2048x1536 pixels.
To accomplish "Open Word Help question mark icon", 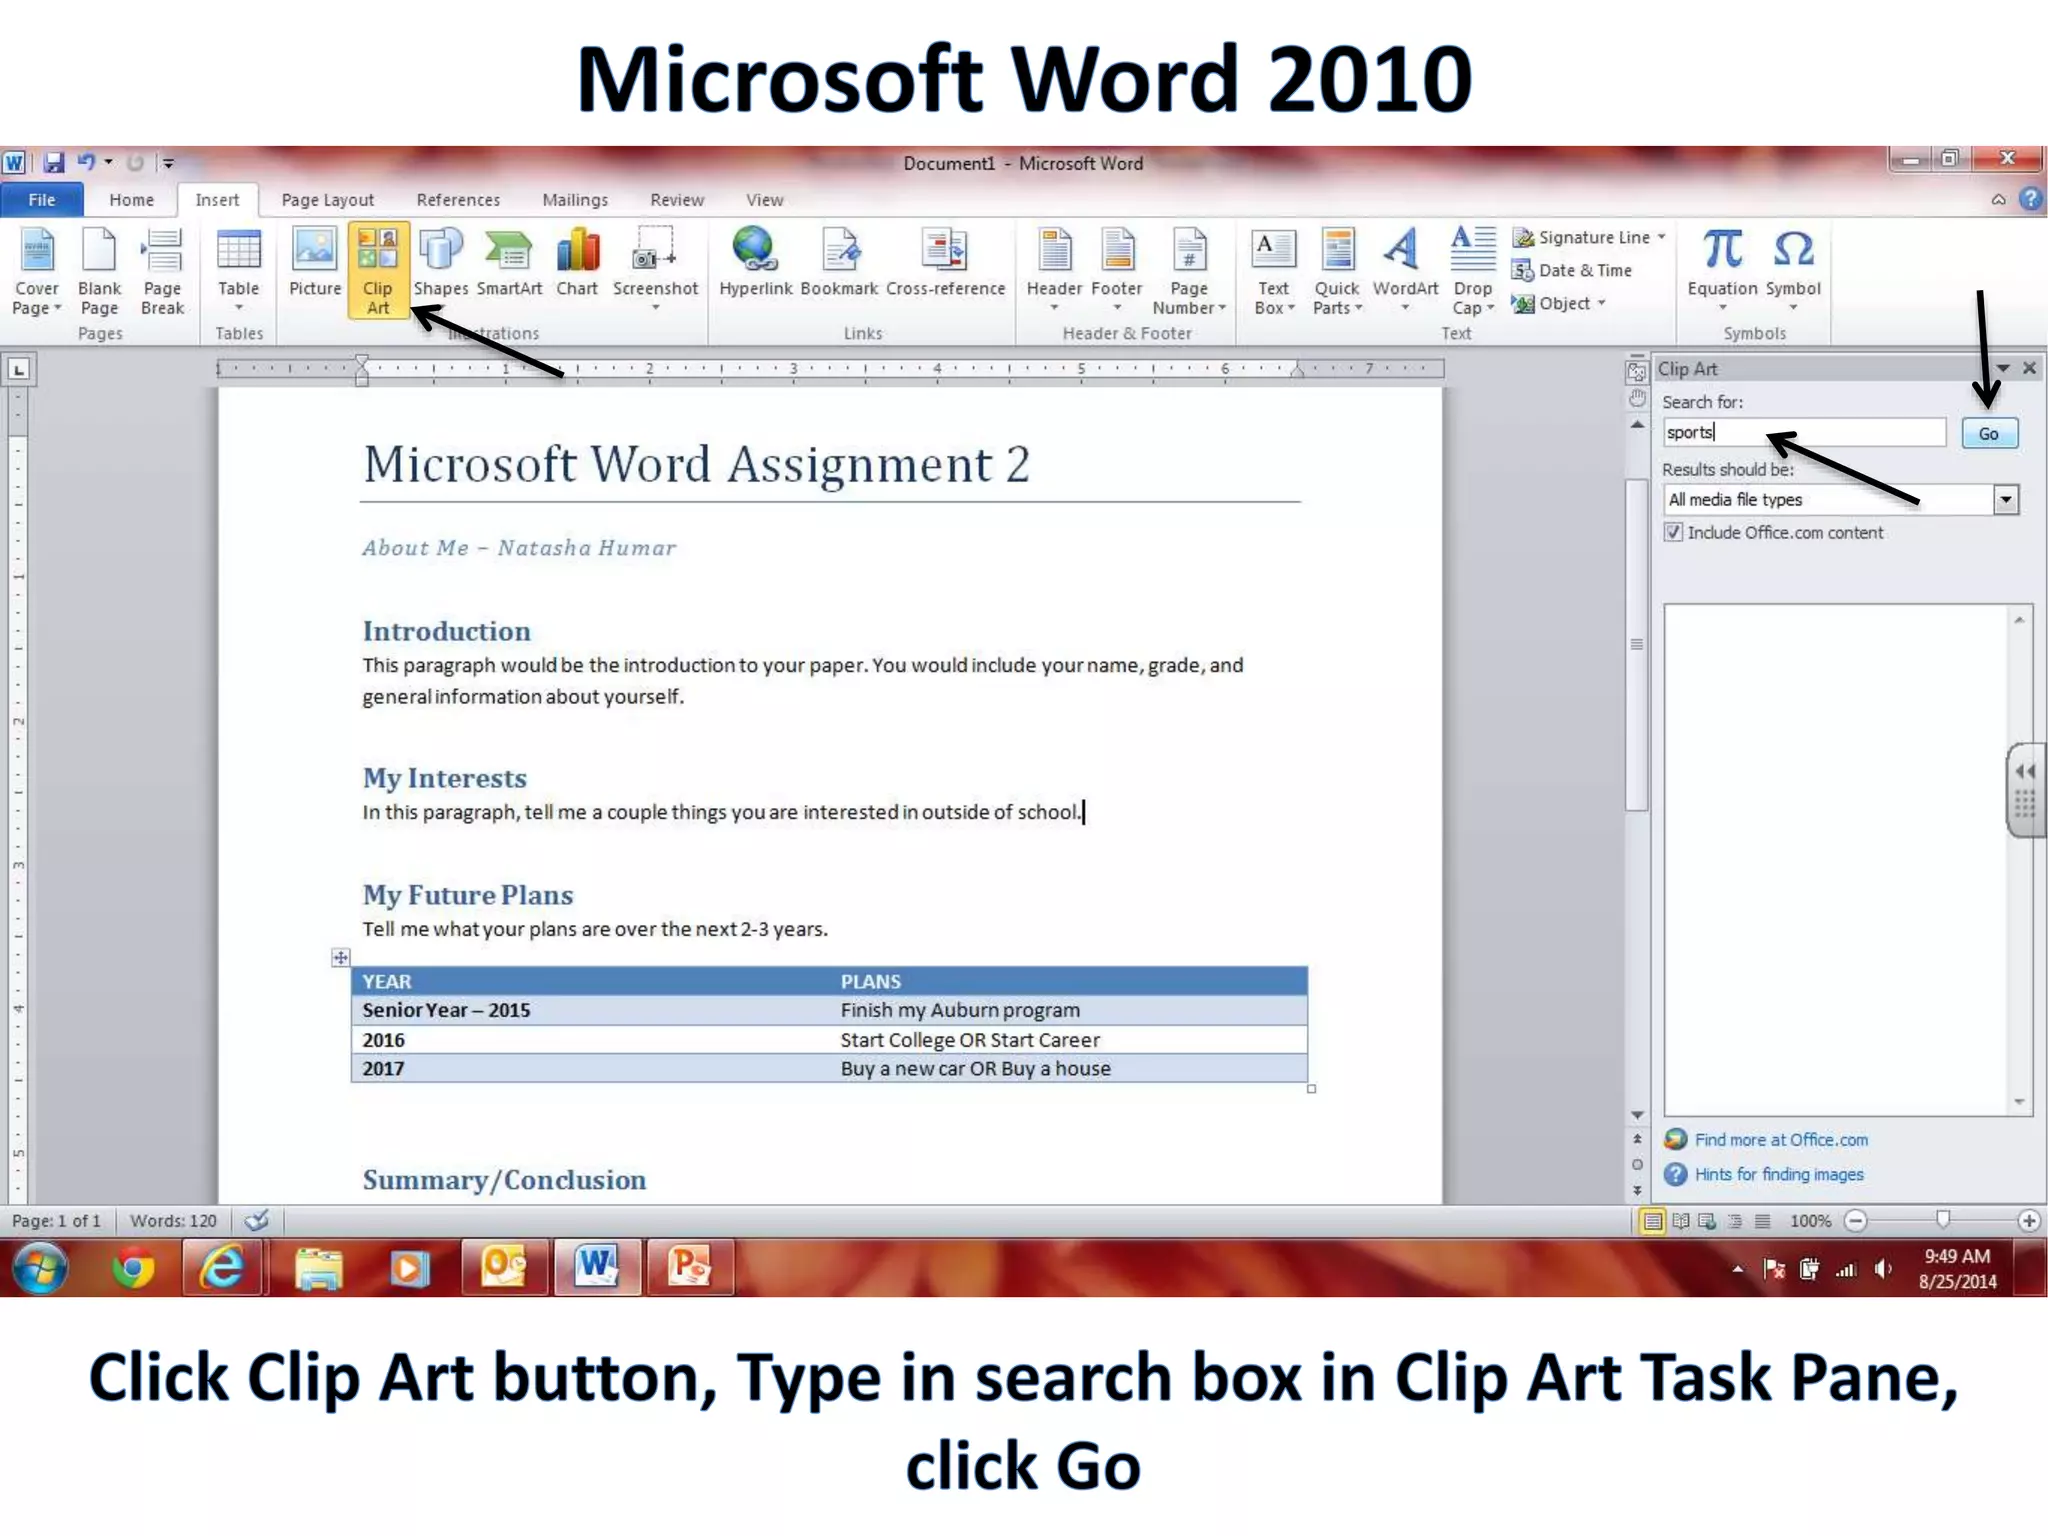I will (x=2030, y=199).
